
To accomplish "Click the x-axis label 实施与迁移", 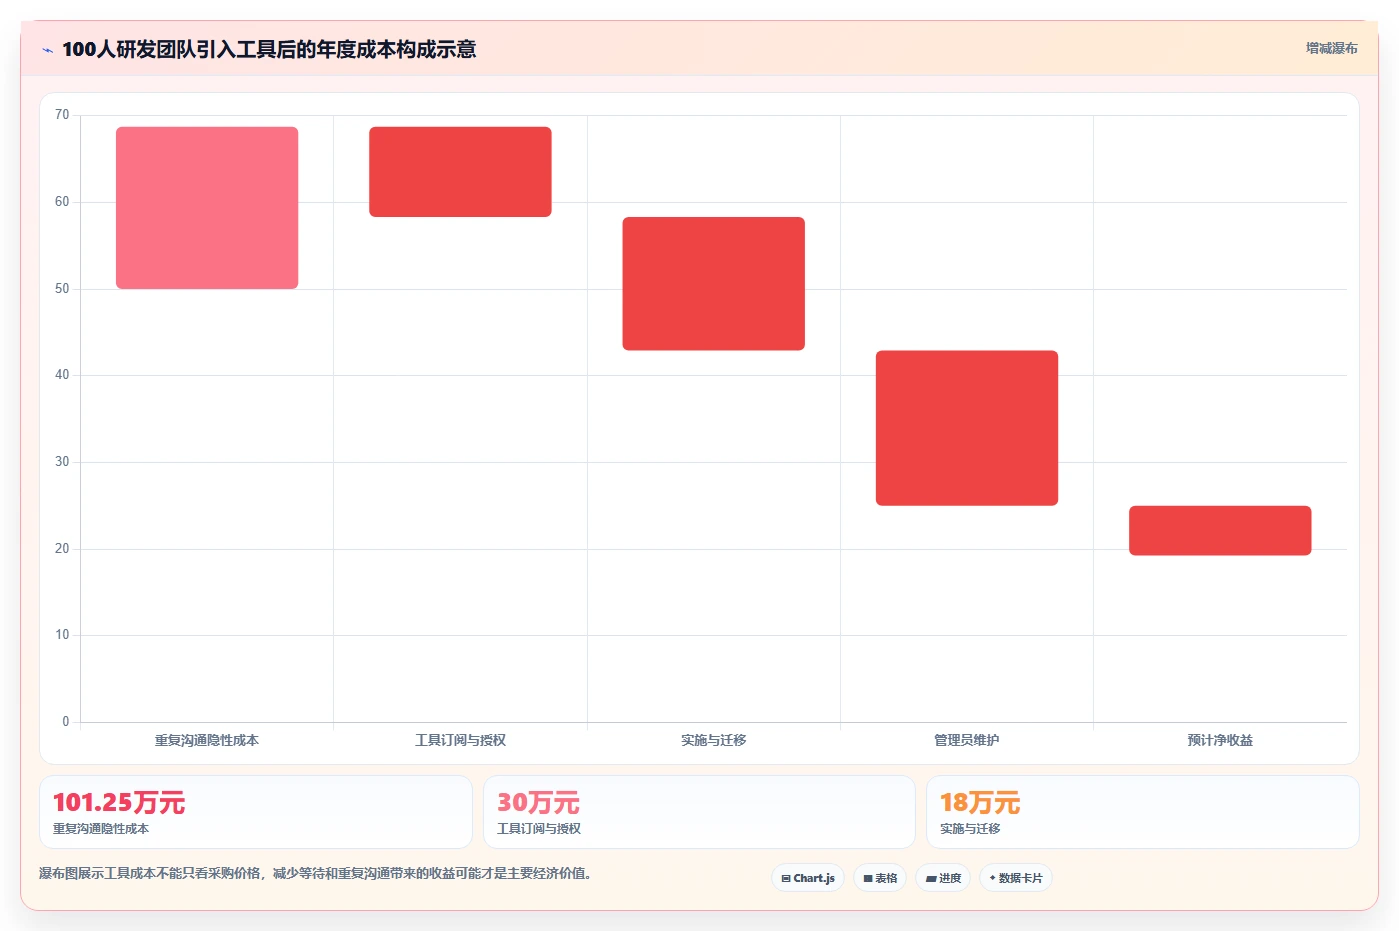I will click(x=714, y=740).
